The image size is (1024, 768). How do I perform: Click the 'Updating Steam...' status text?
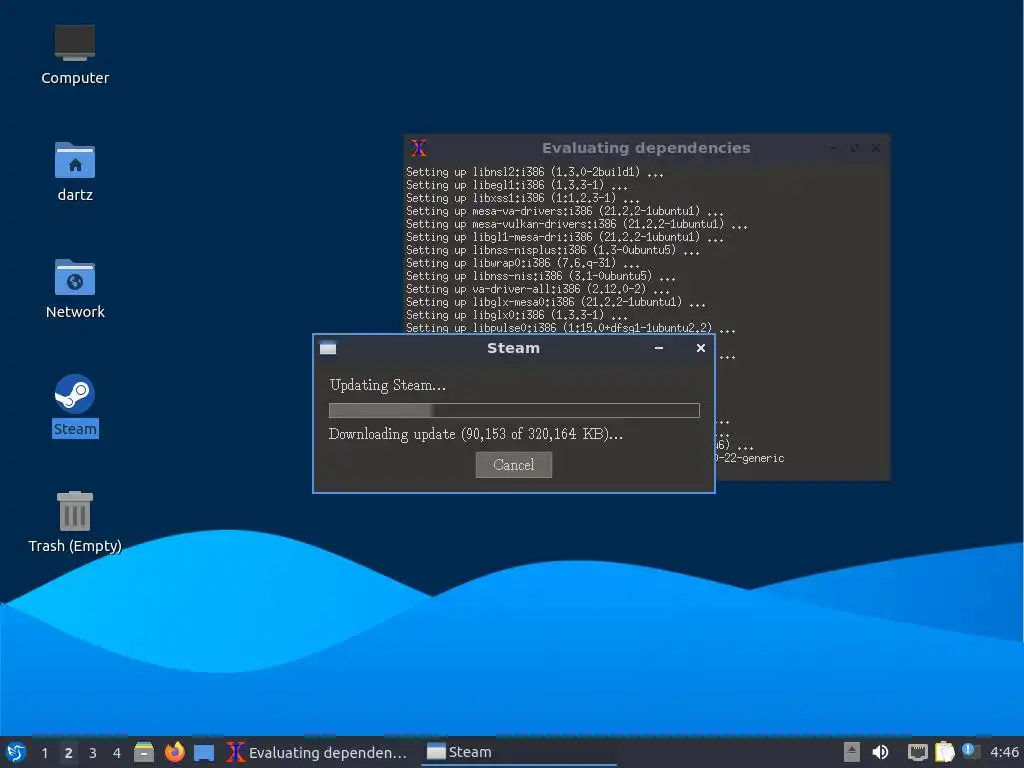(388, 385)
